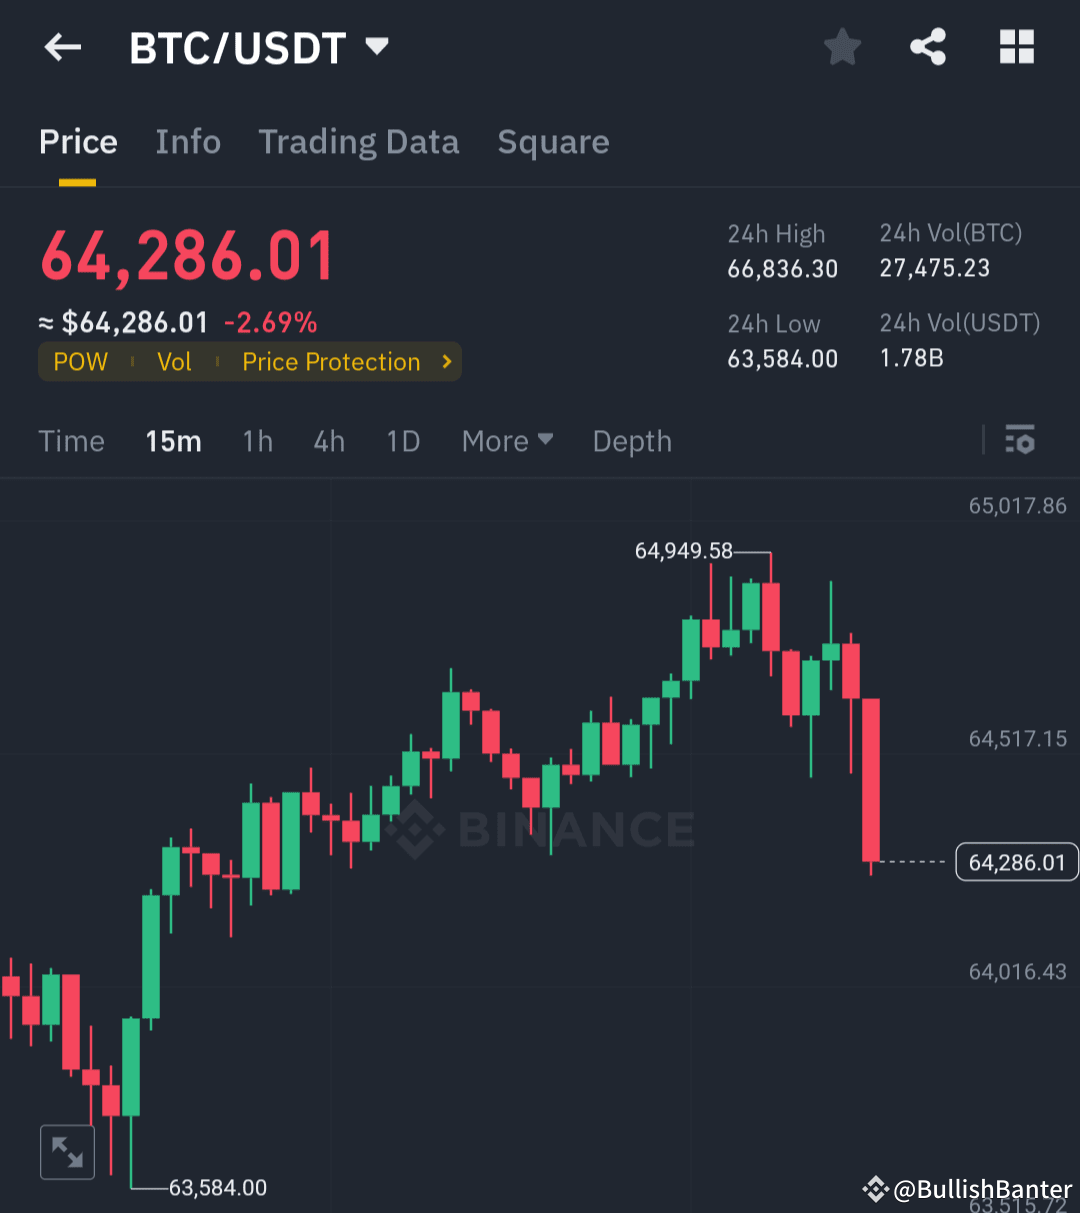The width and height of the screenshot is (1080, 1213).
Task: Tap the POW tag
Action: point(80,362)
